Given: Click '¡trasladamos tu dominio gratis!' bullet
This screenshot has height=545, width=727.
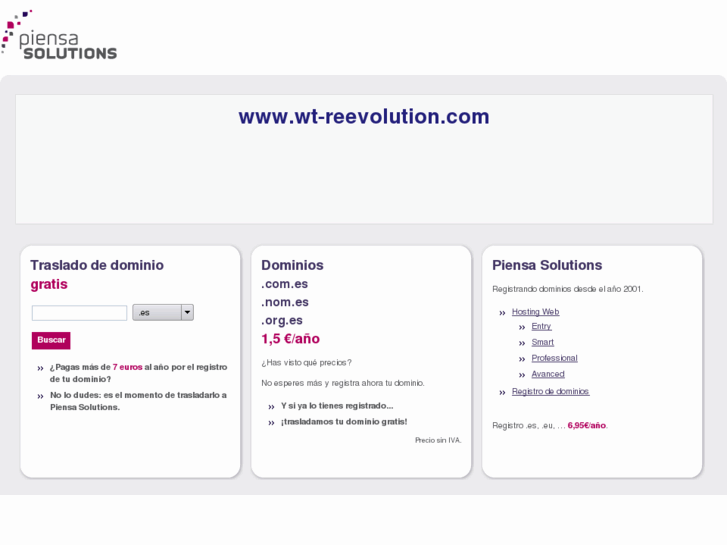Looking at the screenshot, I should pos(344,421).
